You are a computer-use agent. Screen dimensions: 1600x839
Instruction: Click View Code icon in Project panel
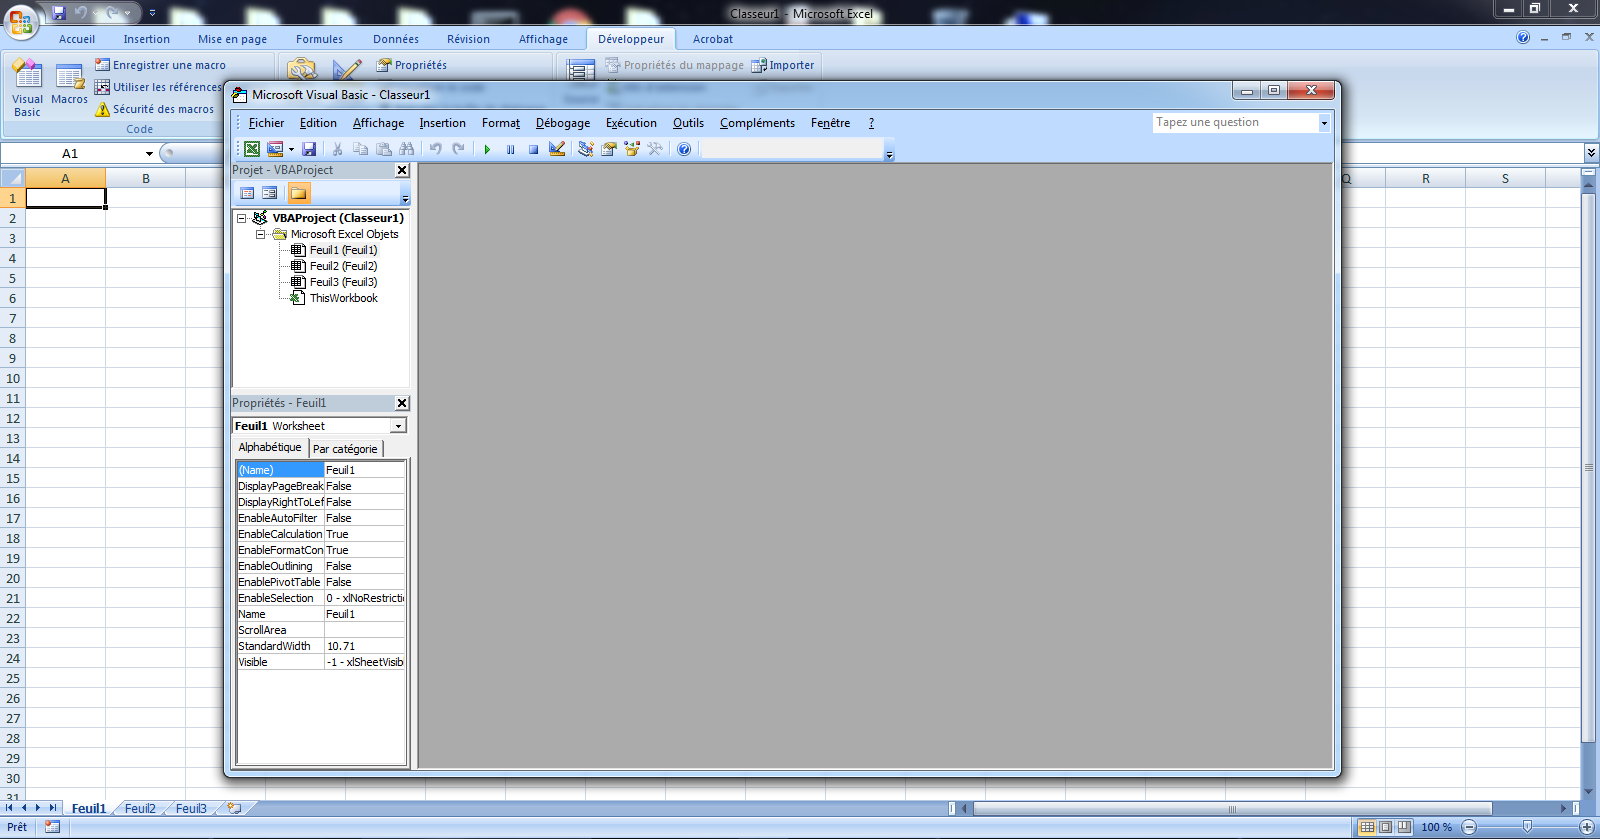[247, 193]
